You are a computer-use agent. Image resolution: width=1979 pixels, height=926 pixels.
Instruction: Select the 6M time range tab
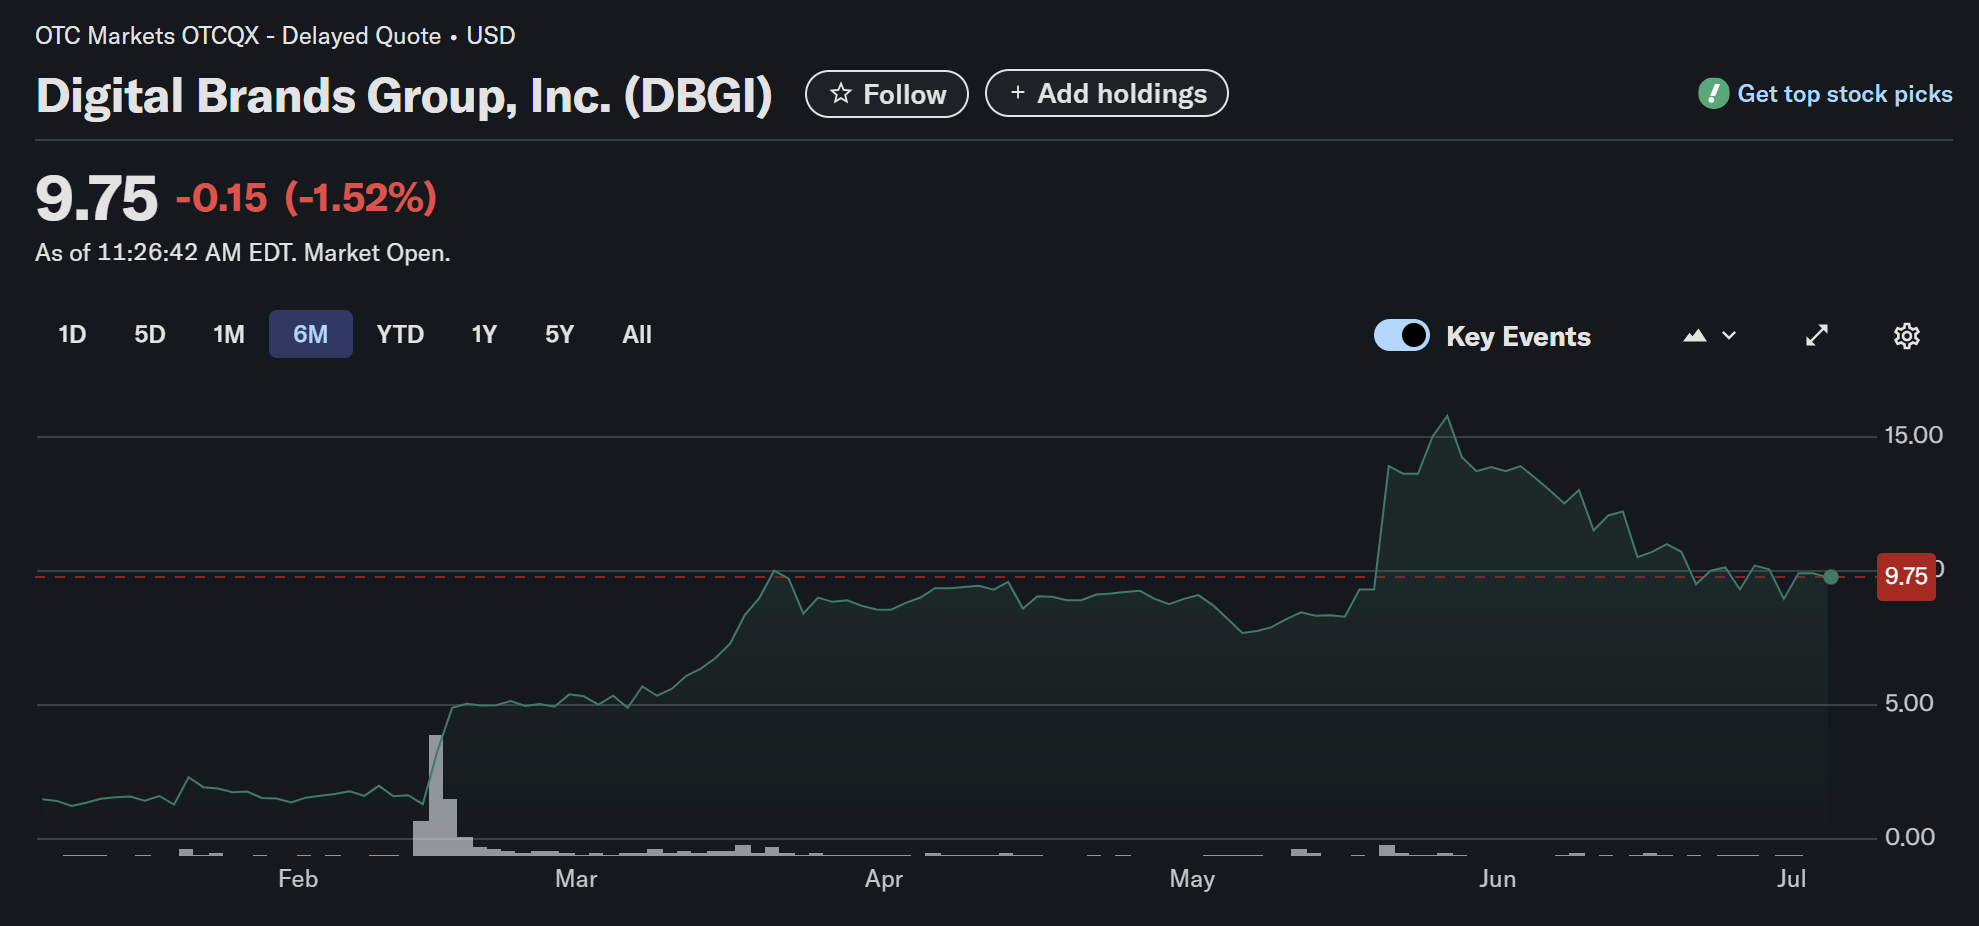click(310, 334)
